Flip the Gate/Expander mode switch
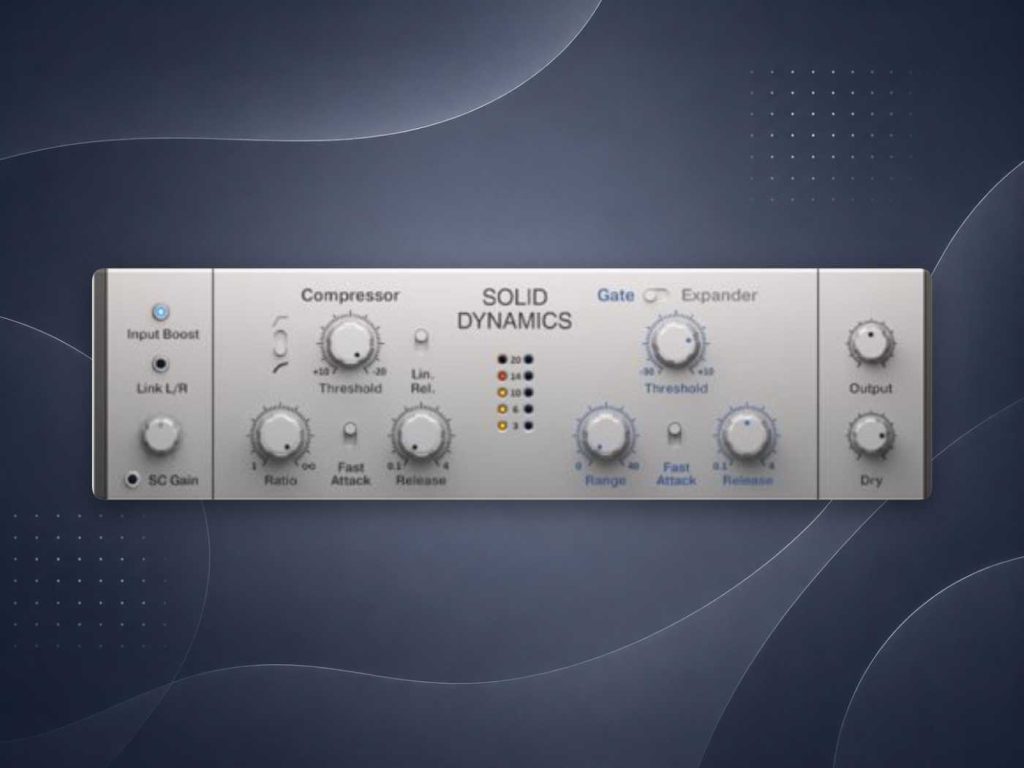Image resolution: width=1024 pixels, height=768 pixels. pos(657,296)
